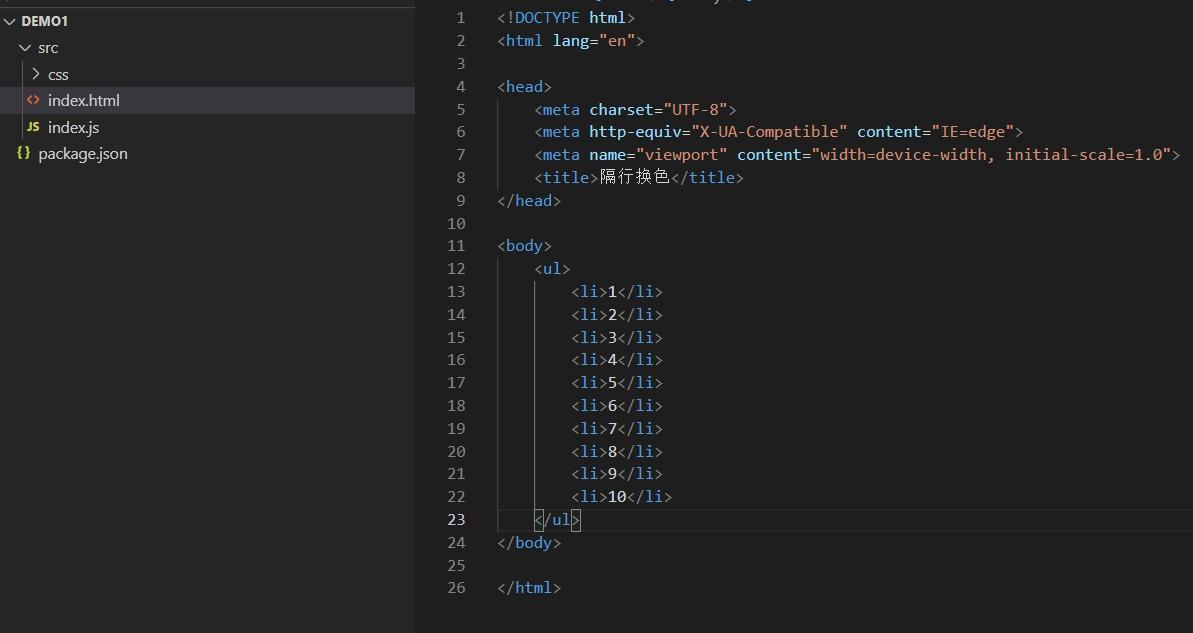Click the lang="en" attribute text
The width and height of the screenshot is (1193, 633).
coord(593,40)
